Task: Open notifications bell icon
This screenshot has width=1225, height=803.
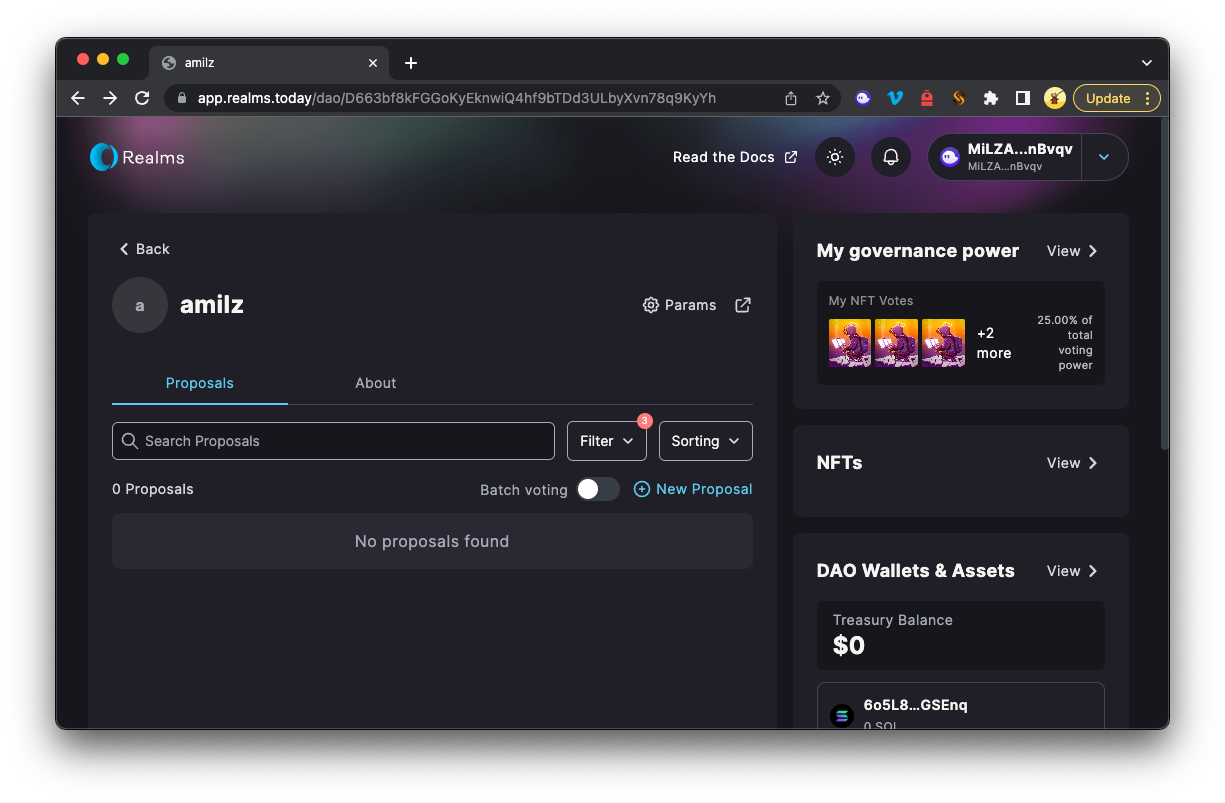Action: coord(891,157)
